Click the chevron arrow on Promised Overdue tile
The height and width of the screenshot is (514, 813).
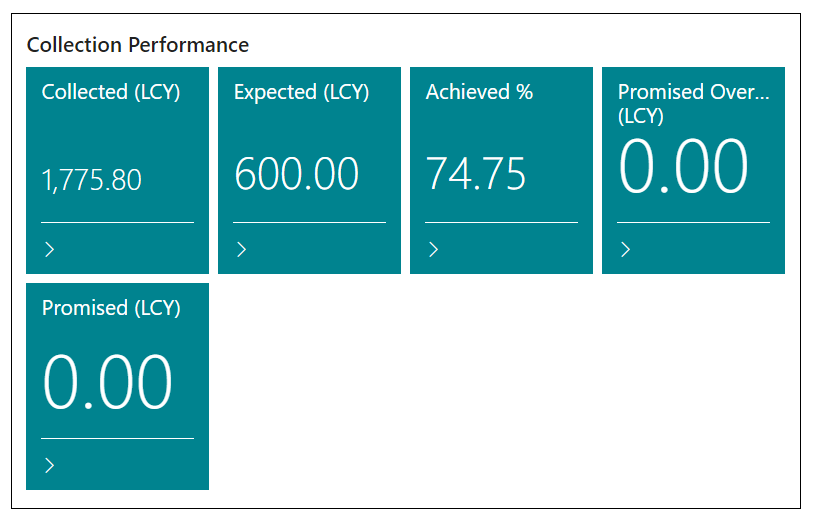[x=626, y=250]
